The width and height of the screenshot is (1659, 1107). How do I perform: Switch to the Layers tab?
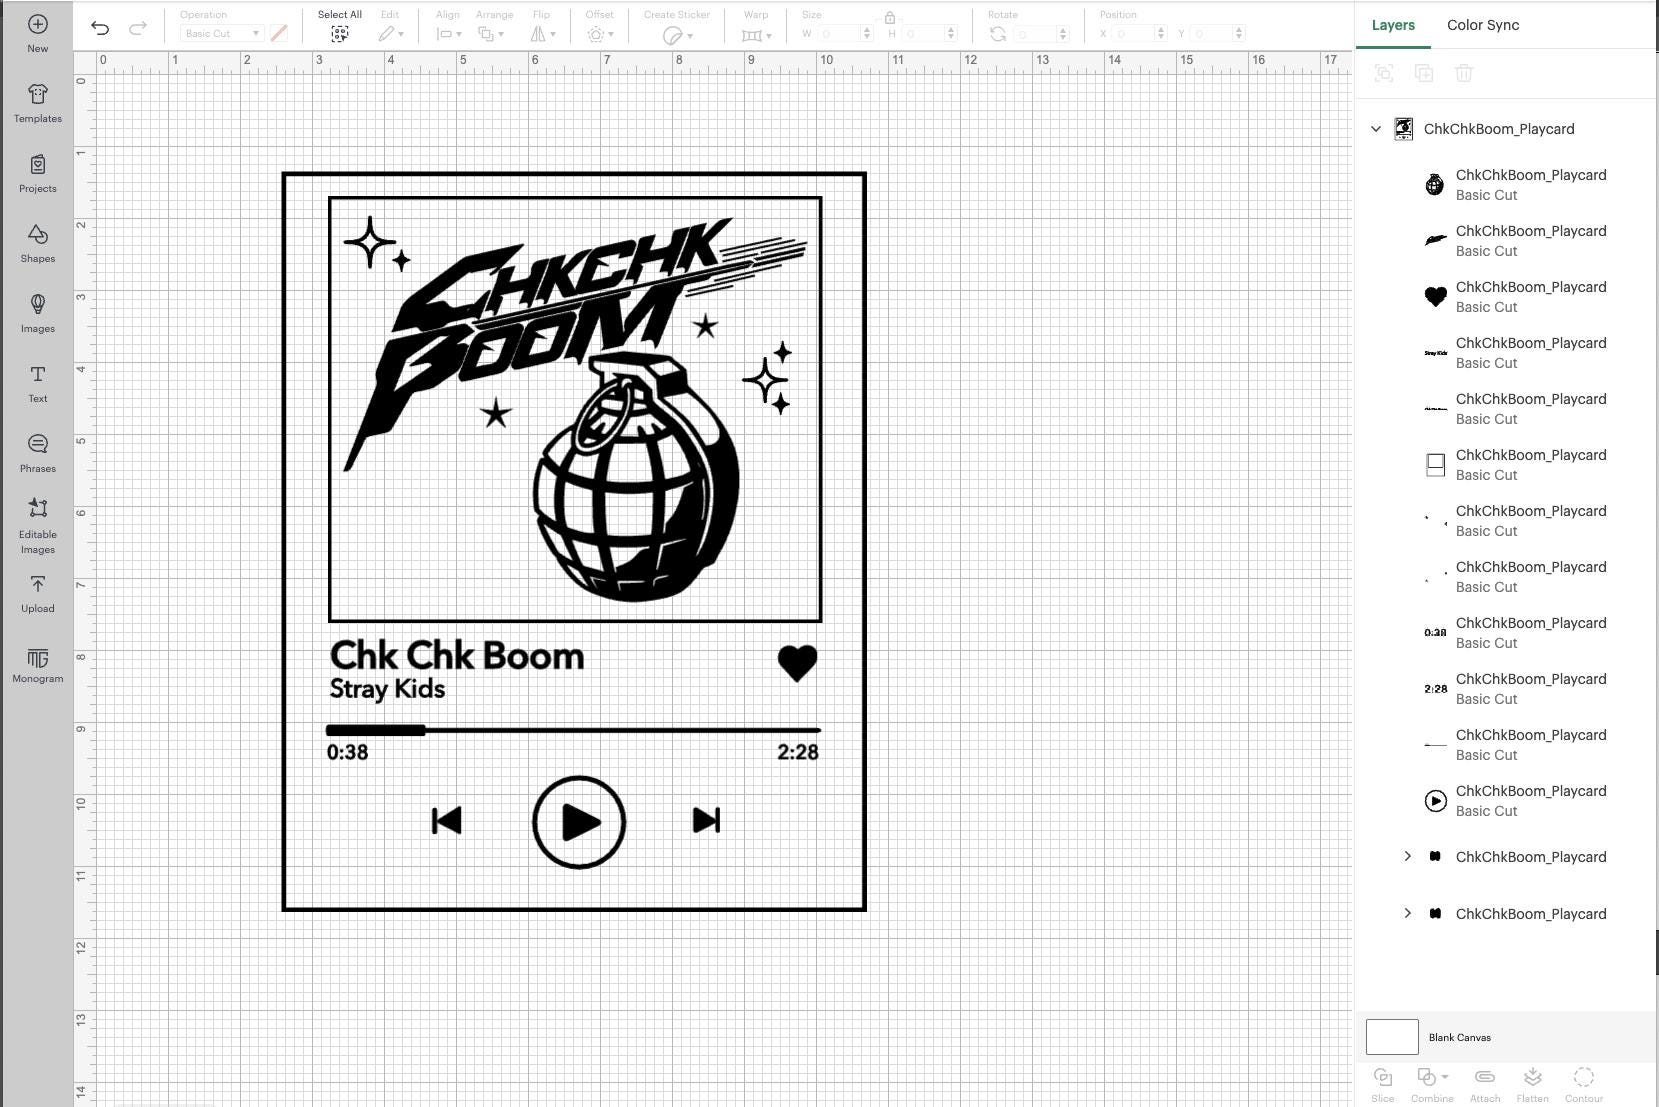click(x=1392, y=25)
